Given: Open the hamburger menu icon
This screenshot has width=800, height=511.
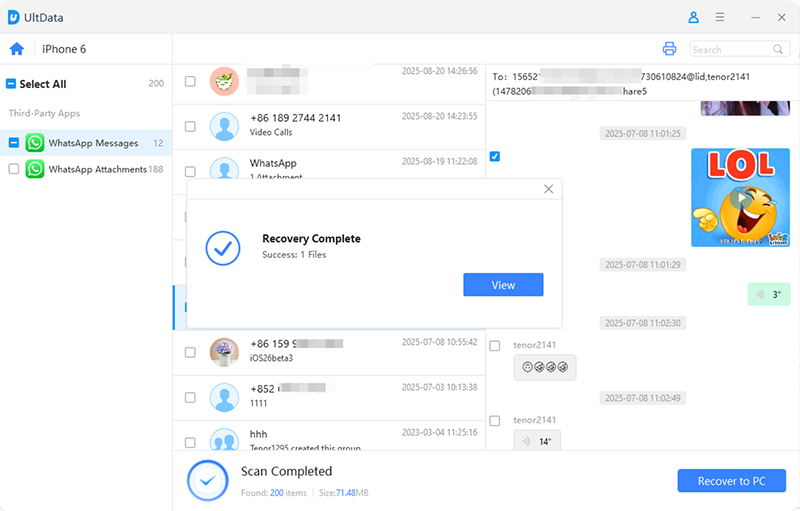Looking at the screenshot, I should coord(719,17).
